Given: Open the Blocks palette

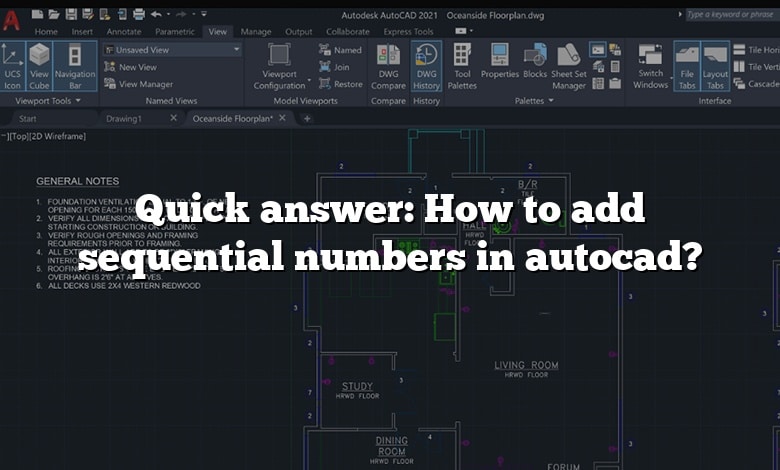Looking at the screenshot, I should (535, 61).
